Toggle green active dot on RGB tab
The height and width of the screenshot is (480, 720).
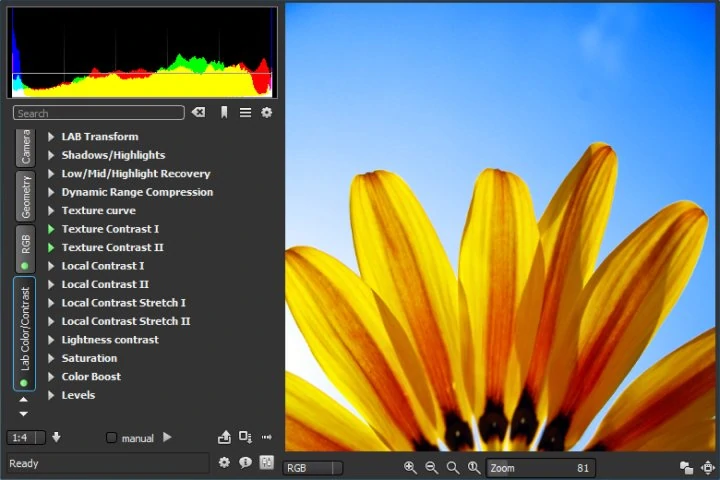pyautogui.click(x=25, y=265)
